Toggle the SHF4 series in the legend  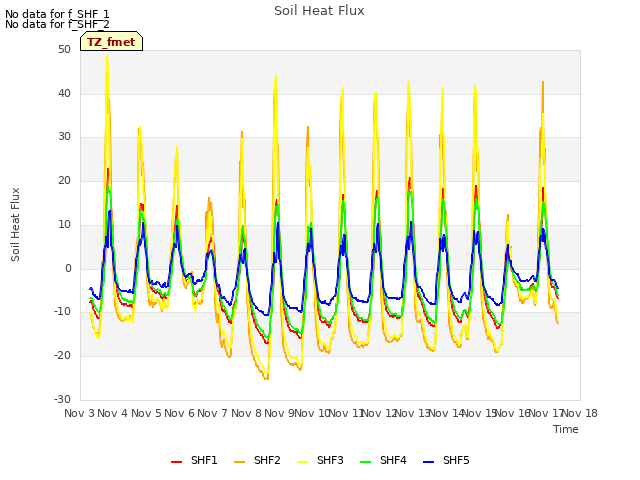click(x=383, y=460)
